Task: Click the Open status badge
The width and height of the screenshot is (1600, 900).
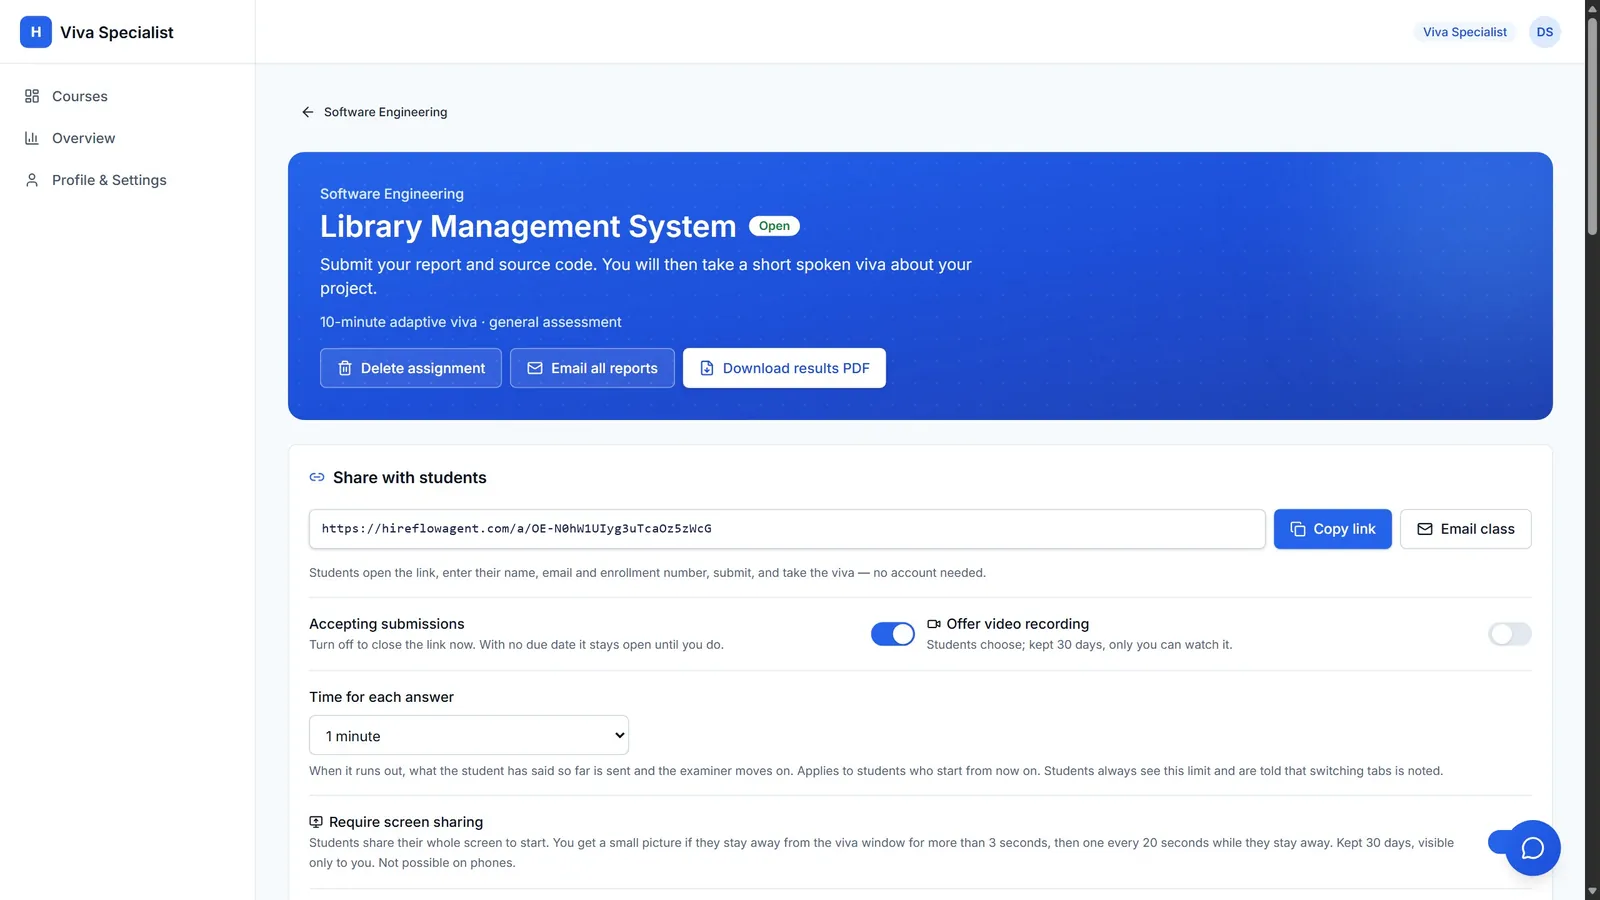Action: [774, 226]
